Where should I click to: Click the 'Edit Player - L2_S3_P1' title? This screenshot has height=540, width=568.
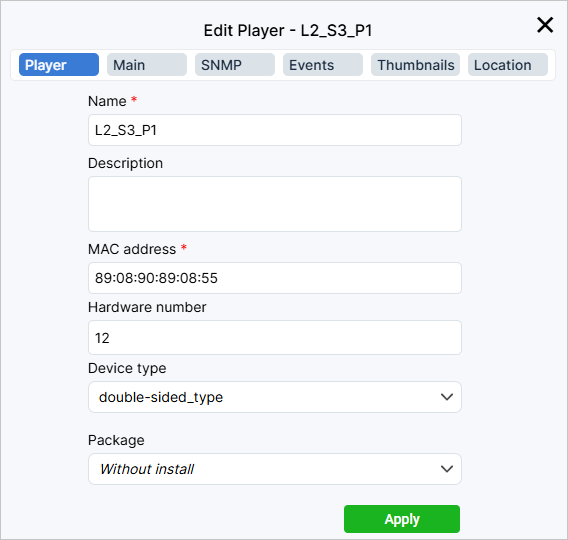pyautogui.click(x=288, y=30)
